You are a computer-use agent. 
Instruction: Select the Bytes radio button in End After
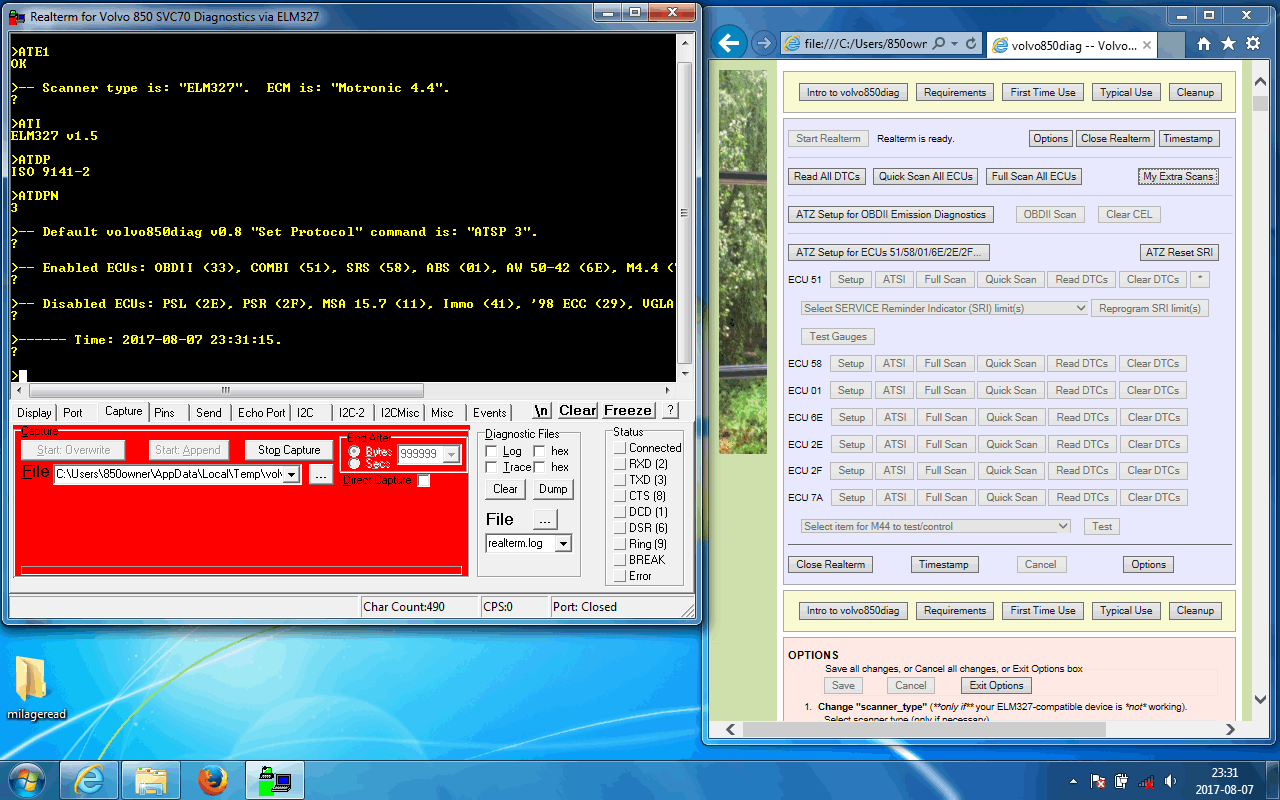point(354,451)
